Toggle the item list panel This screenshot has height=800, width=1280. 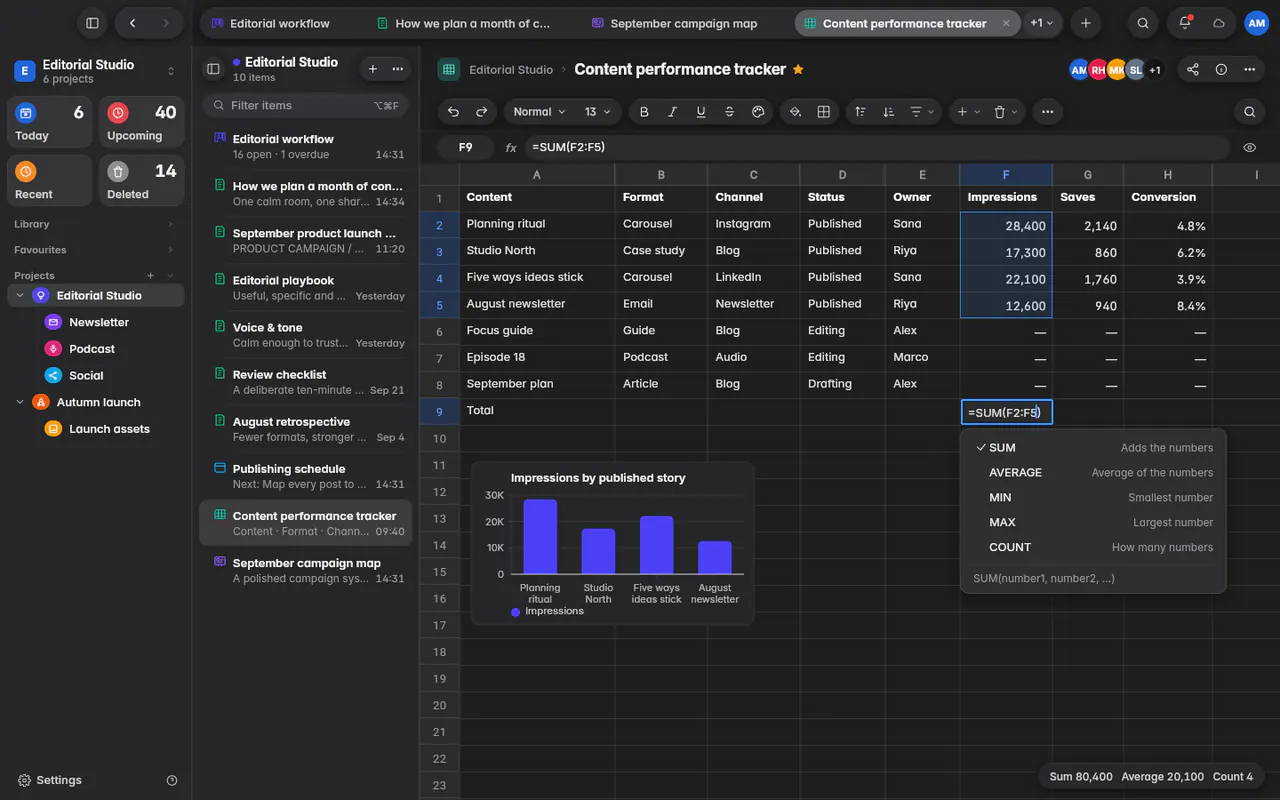213,69
